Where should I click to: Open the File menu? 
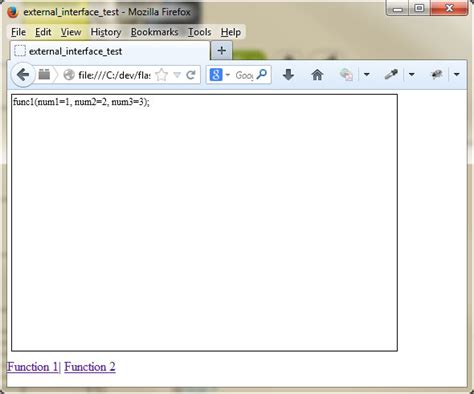pyautogui.click(x=18, y=32)
